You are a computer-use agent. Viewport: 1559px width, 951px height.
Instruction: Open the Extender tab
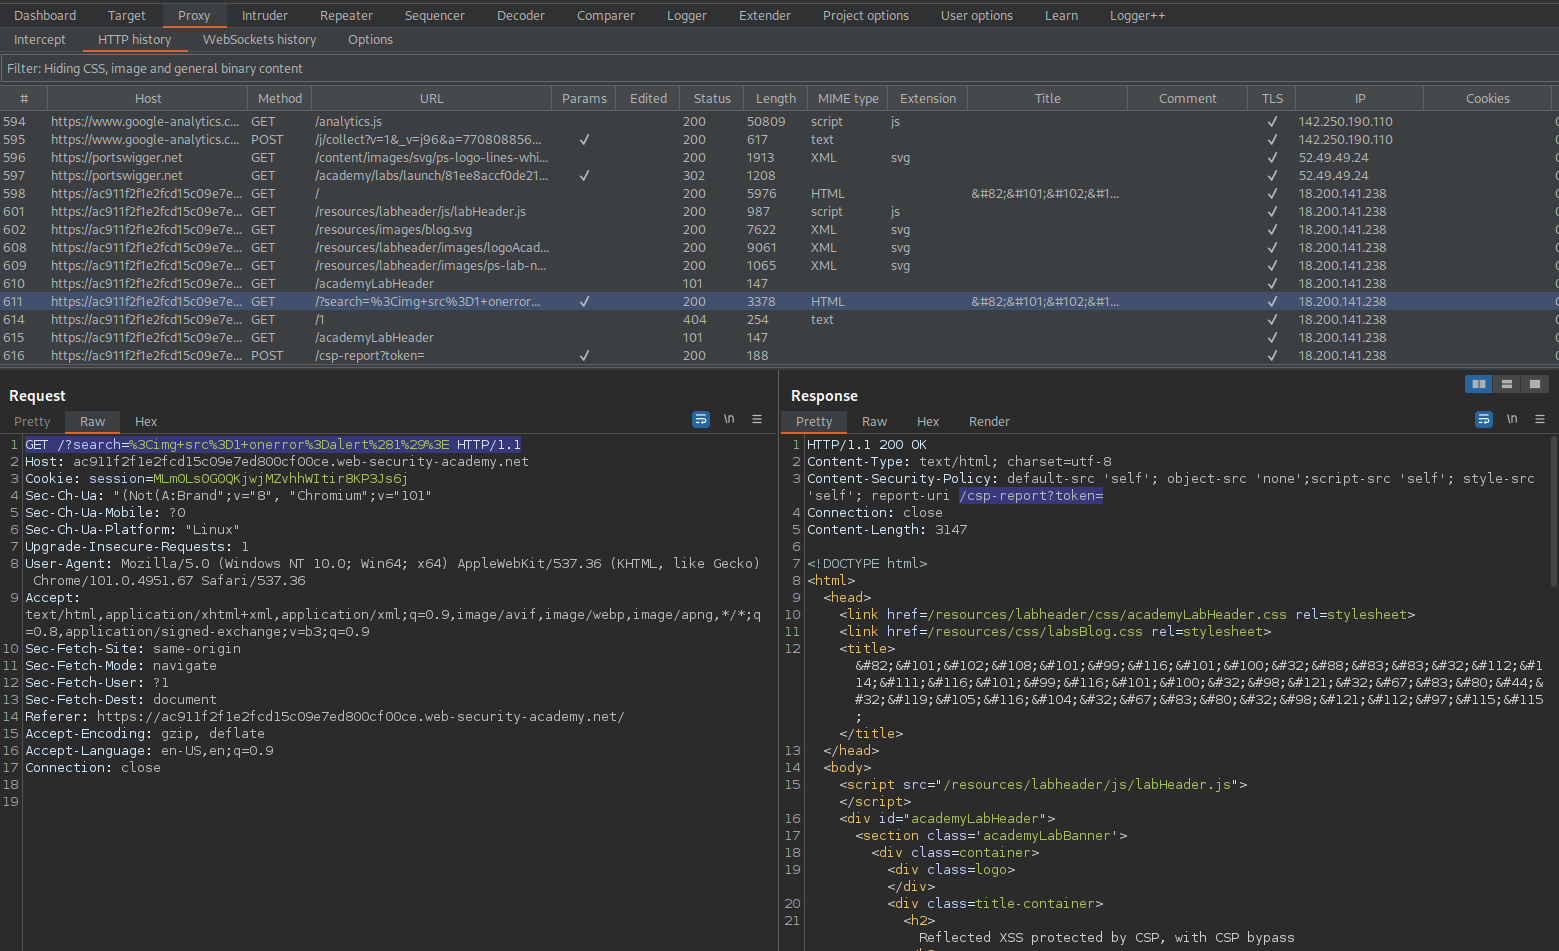[x=765, y=15]
